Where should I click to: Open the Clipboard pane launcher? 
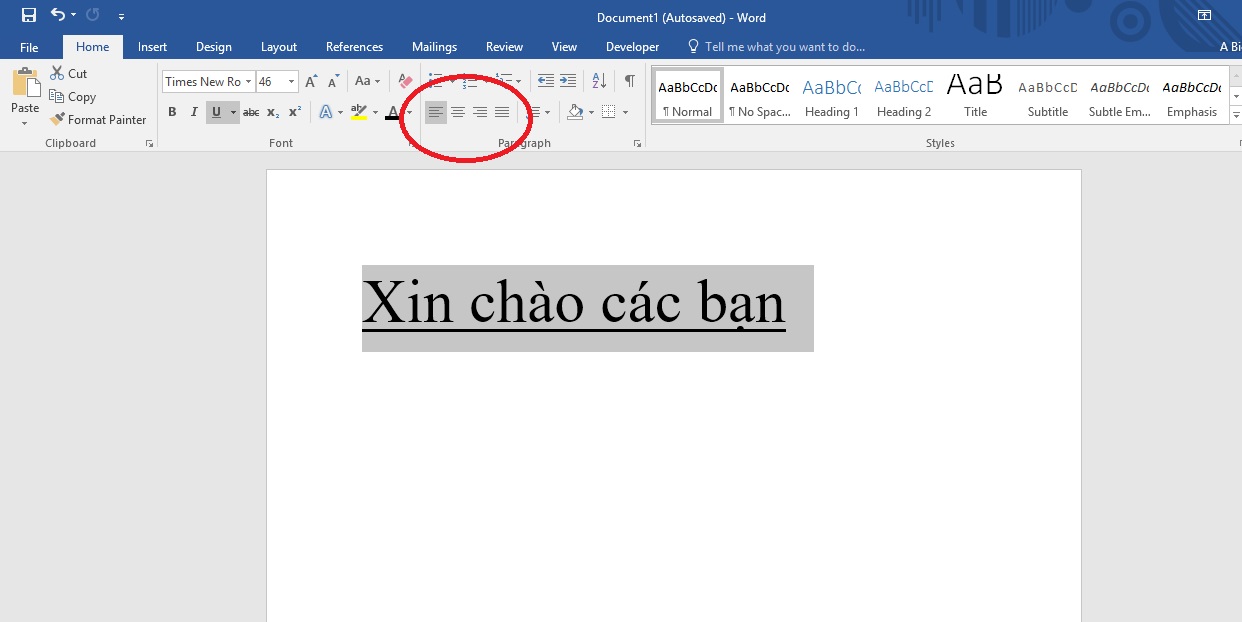(149, 144)
